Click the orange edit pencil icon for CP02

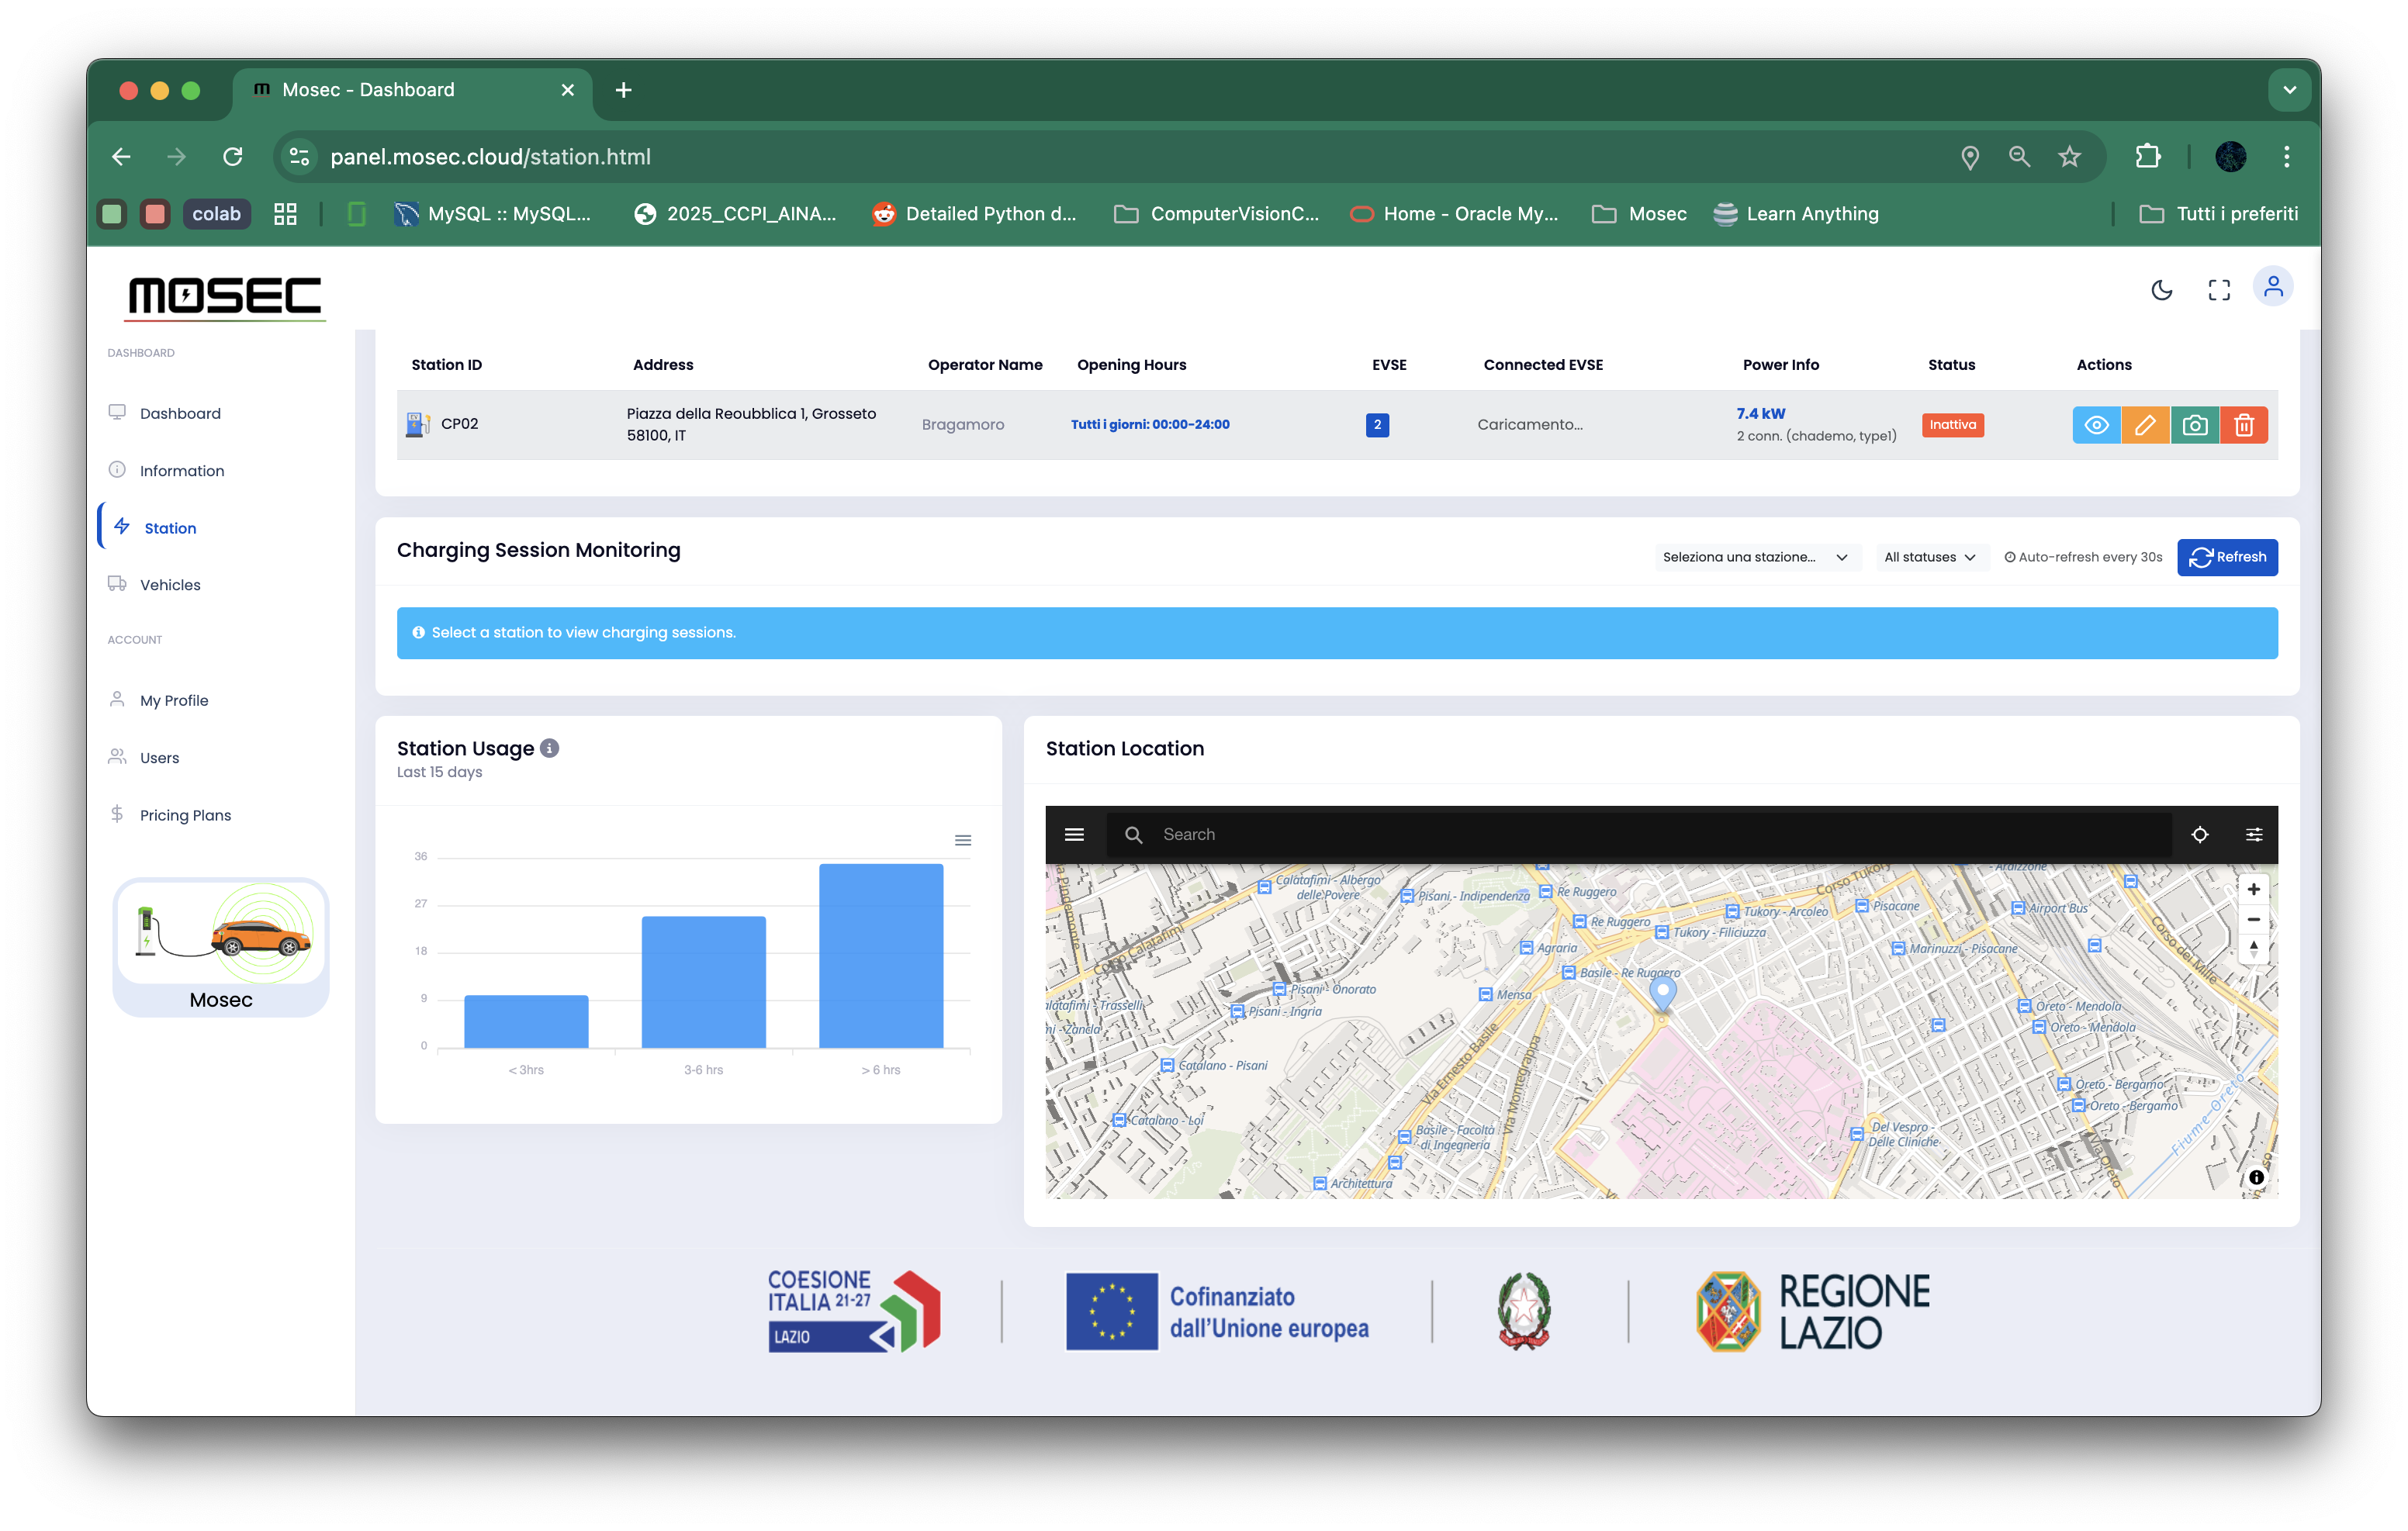tap(2145, 425)
